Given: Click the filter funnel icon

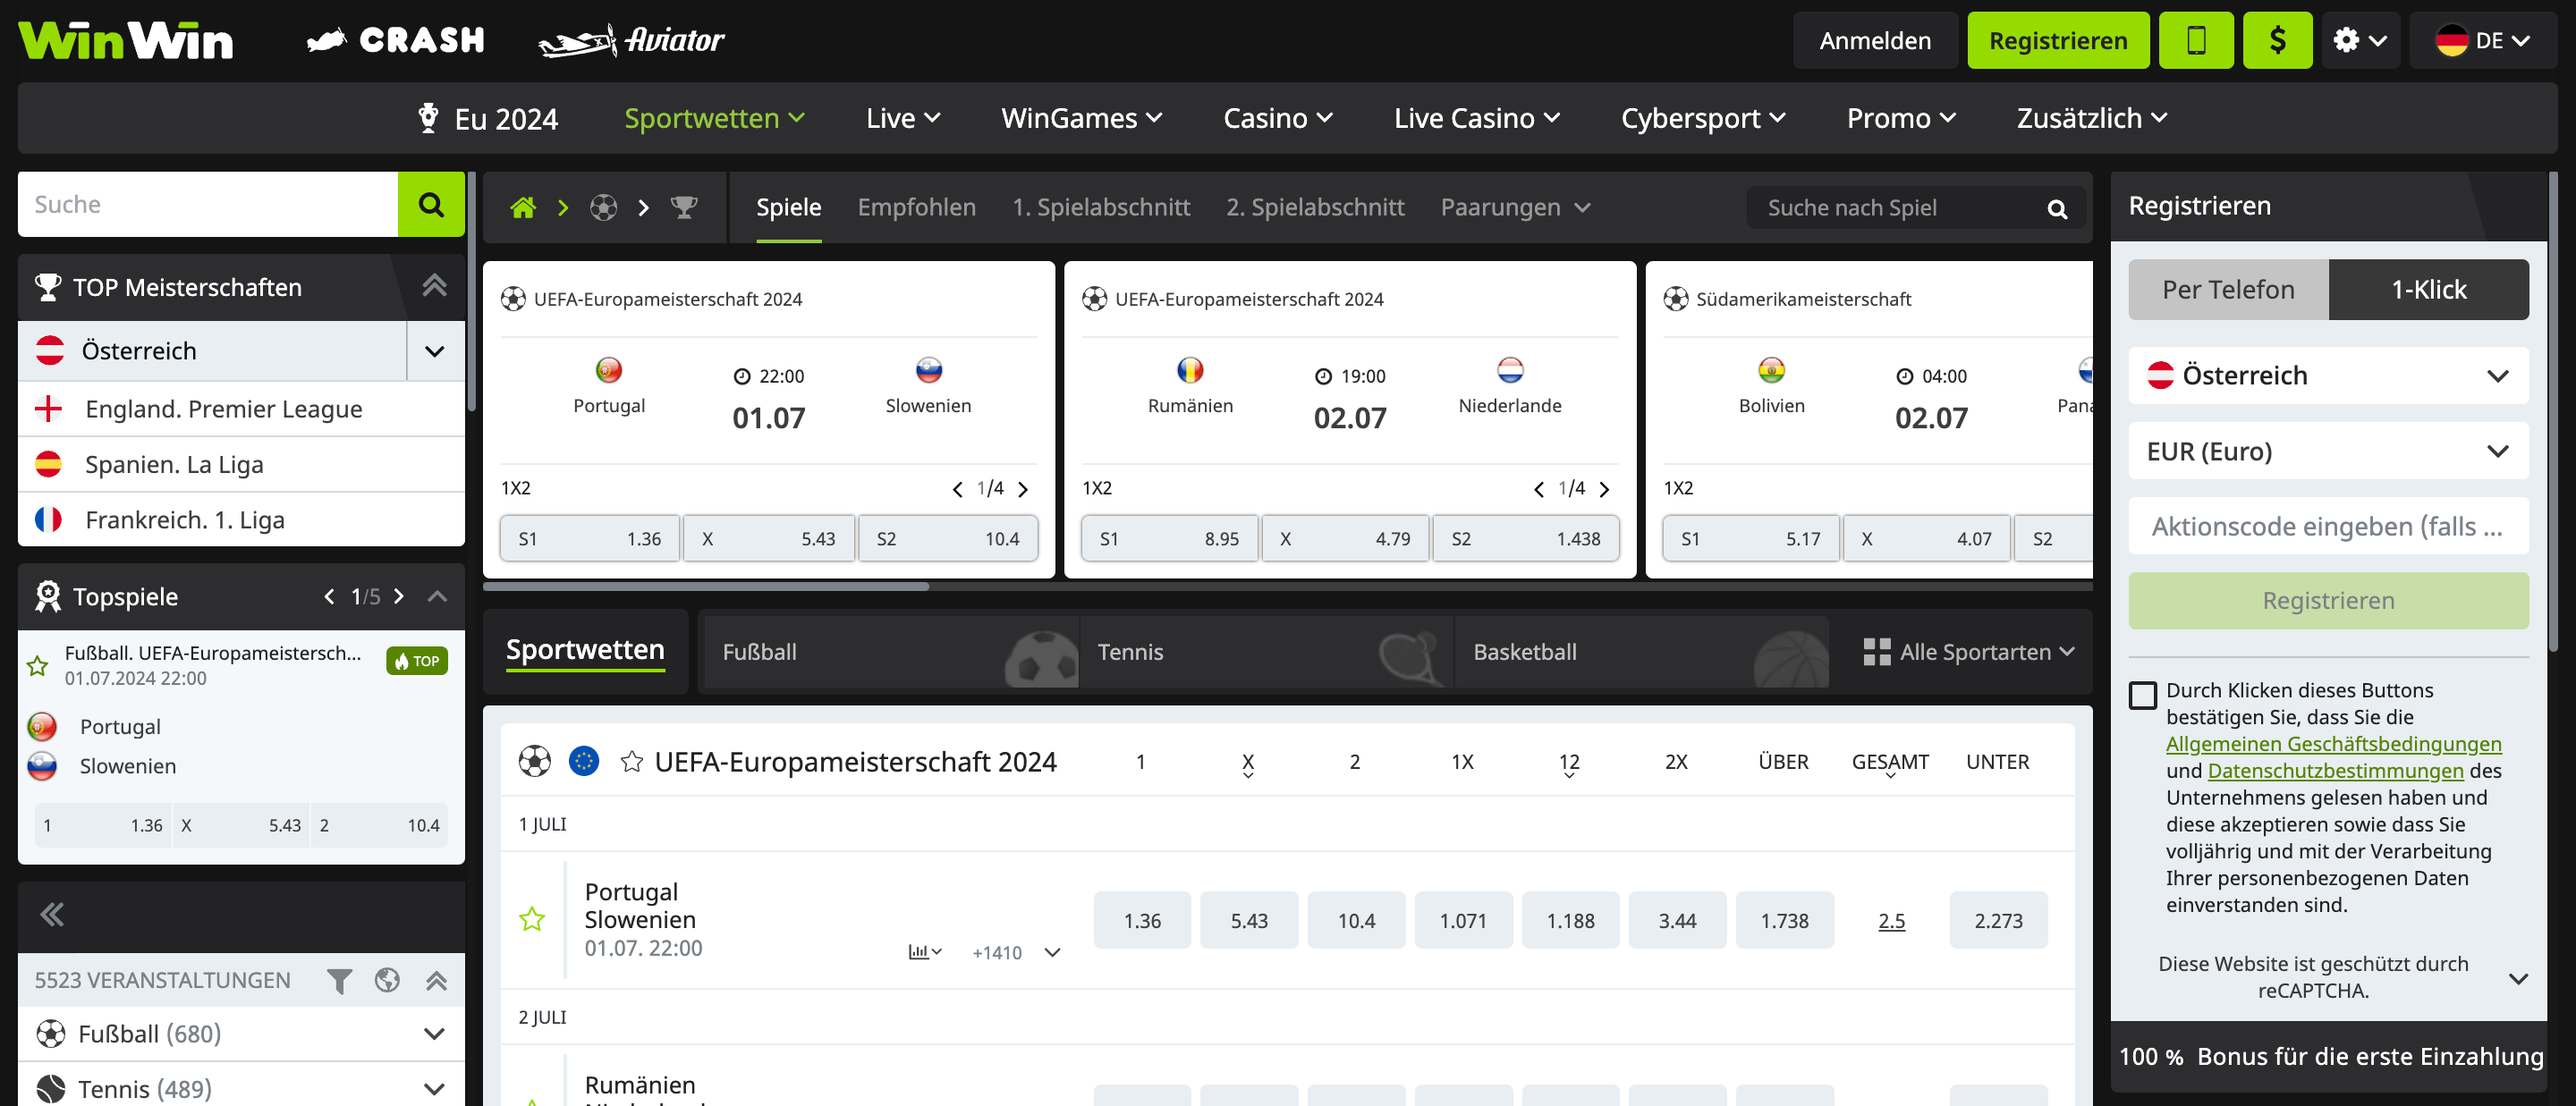Looking at the screenshot, I should click(339, 981).
